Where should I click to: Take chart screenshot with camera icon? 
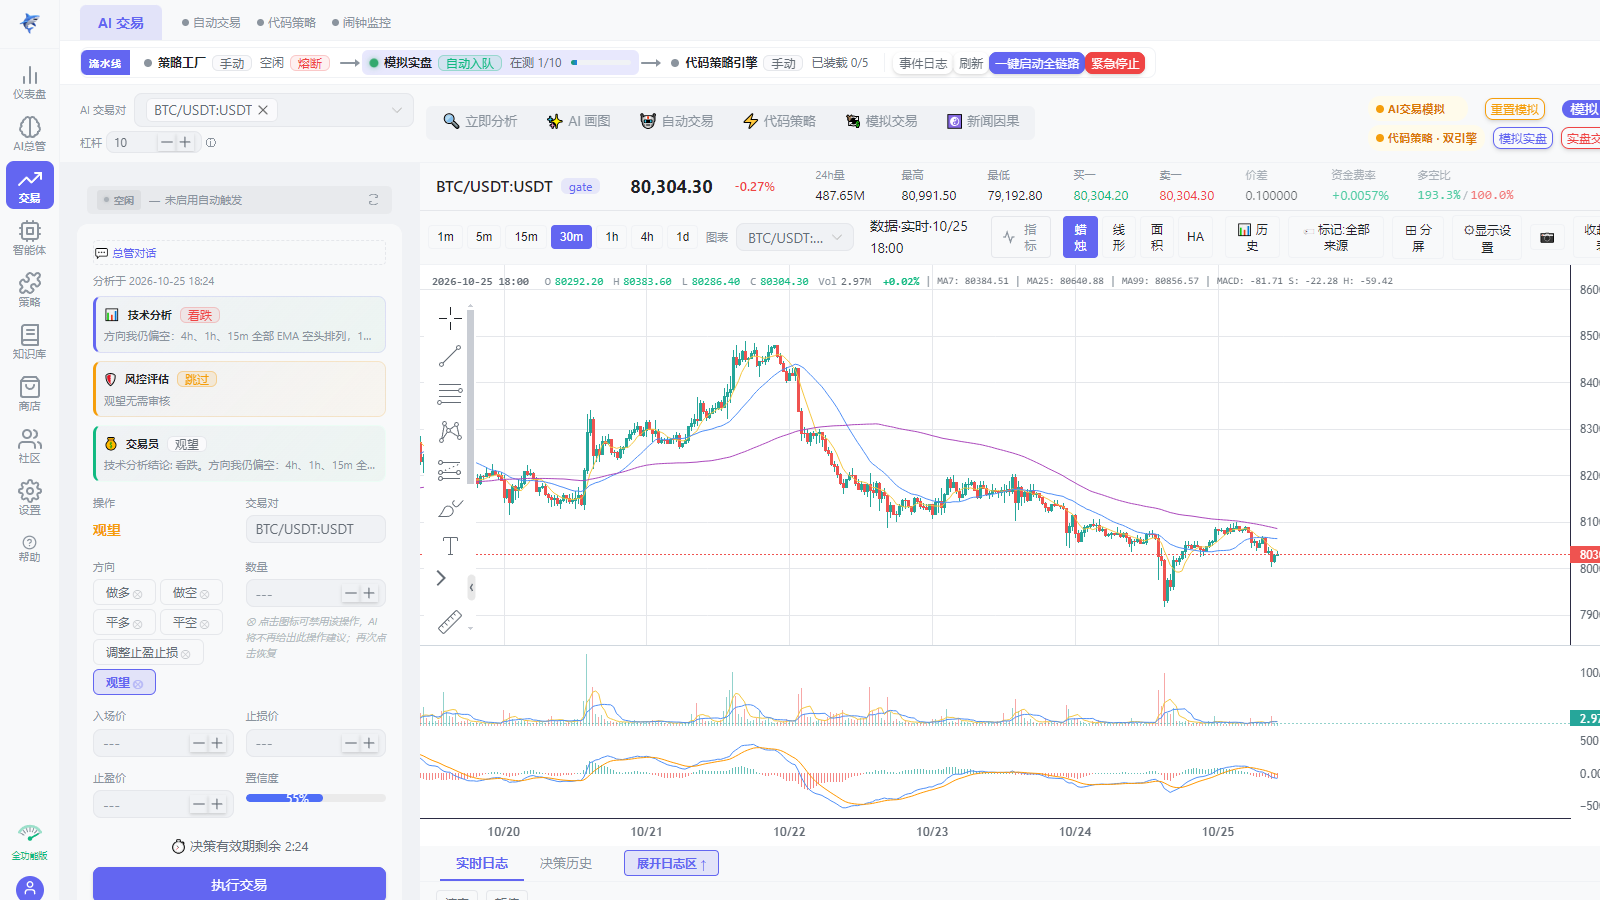(x=1547, y=238)
